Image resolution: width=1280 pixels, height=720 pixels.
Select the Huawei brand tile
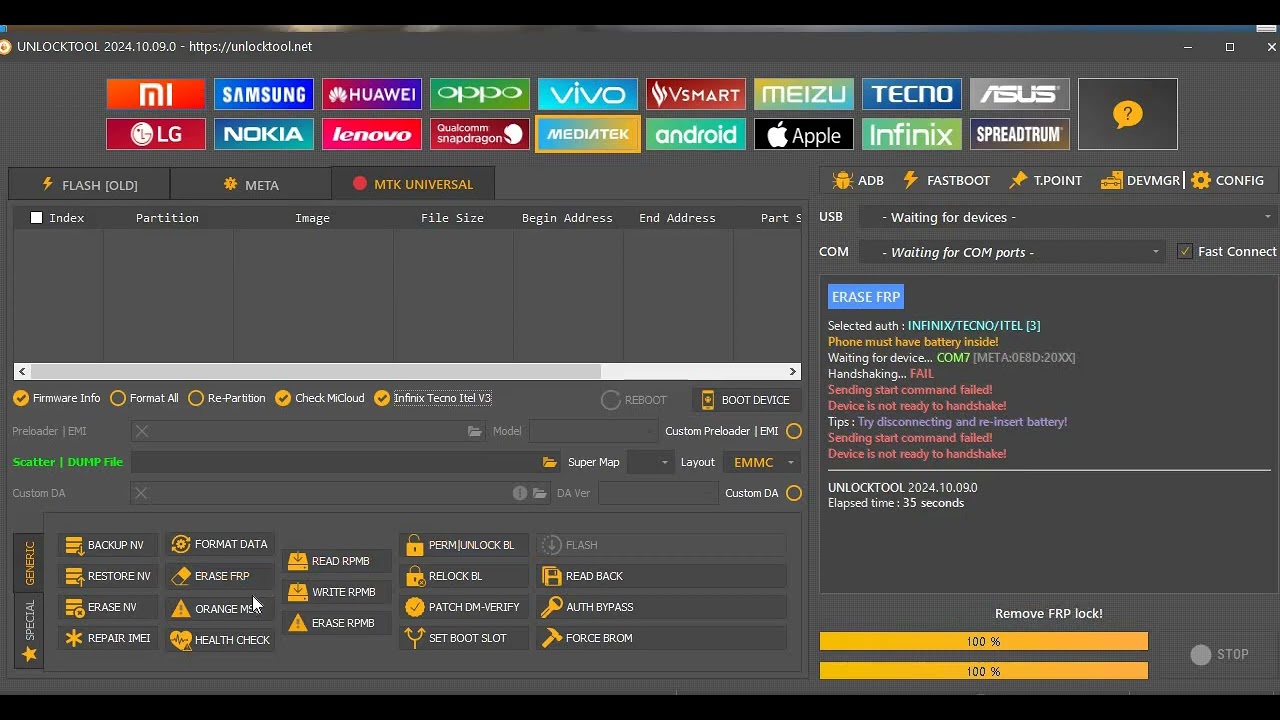click(372, 94)
